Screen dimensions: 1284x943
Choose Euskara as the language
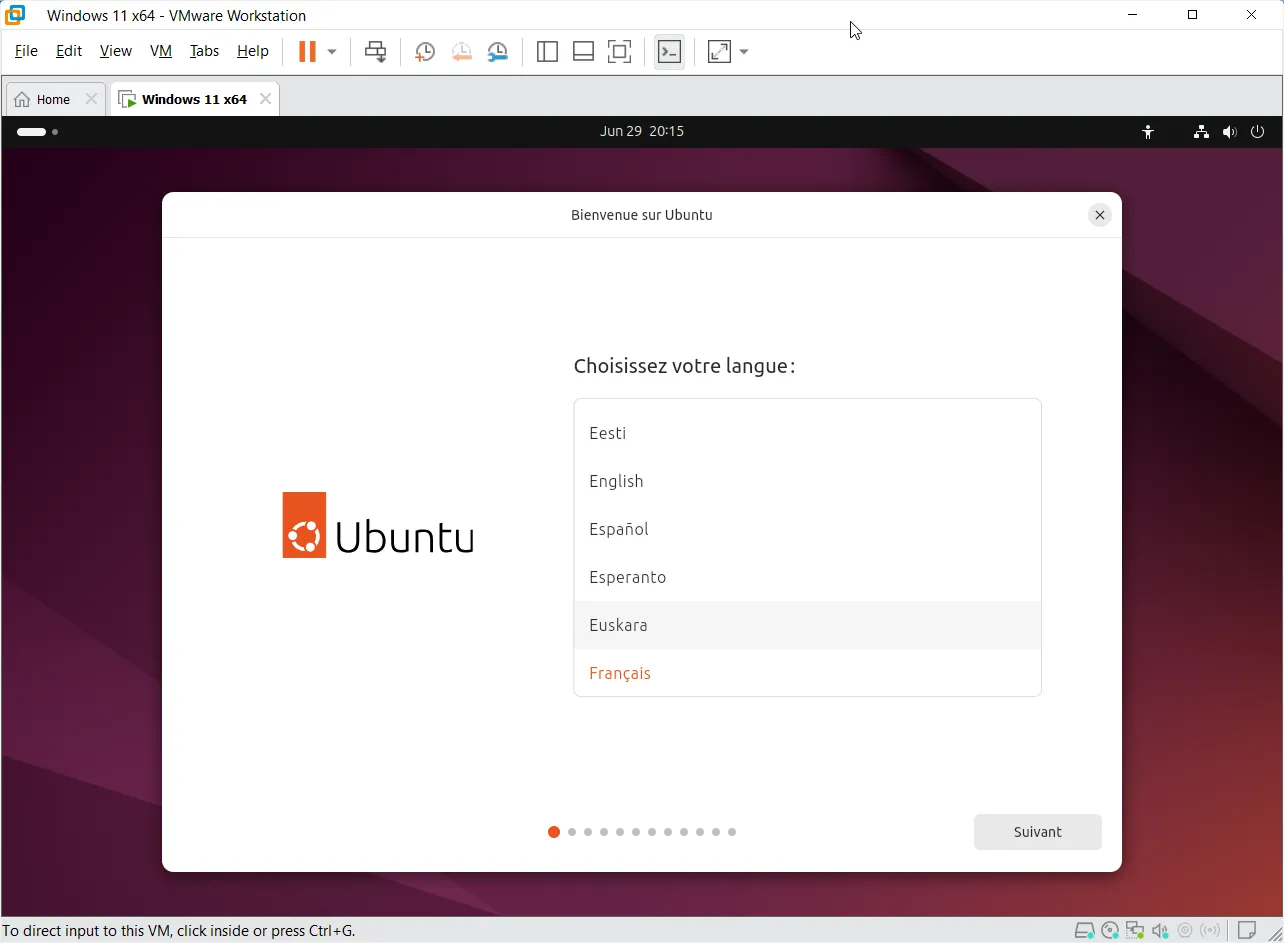(x=807, y=625)
